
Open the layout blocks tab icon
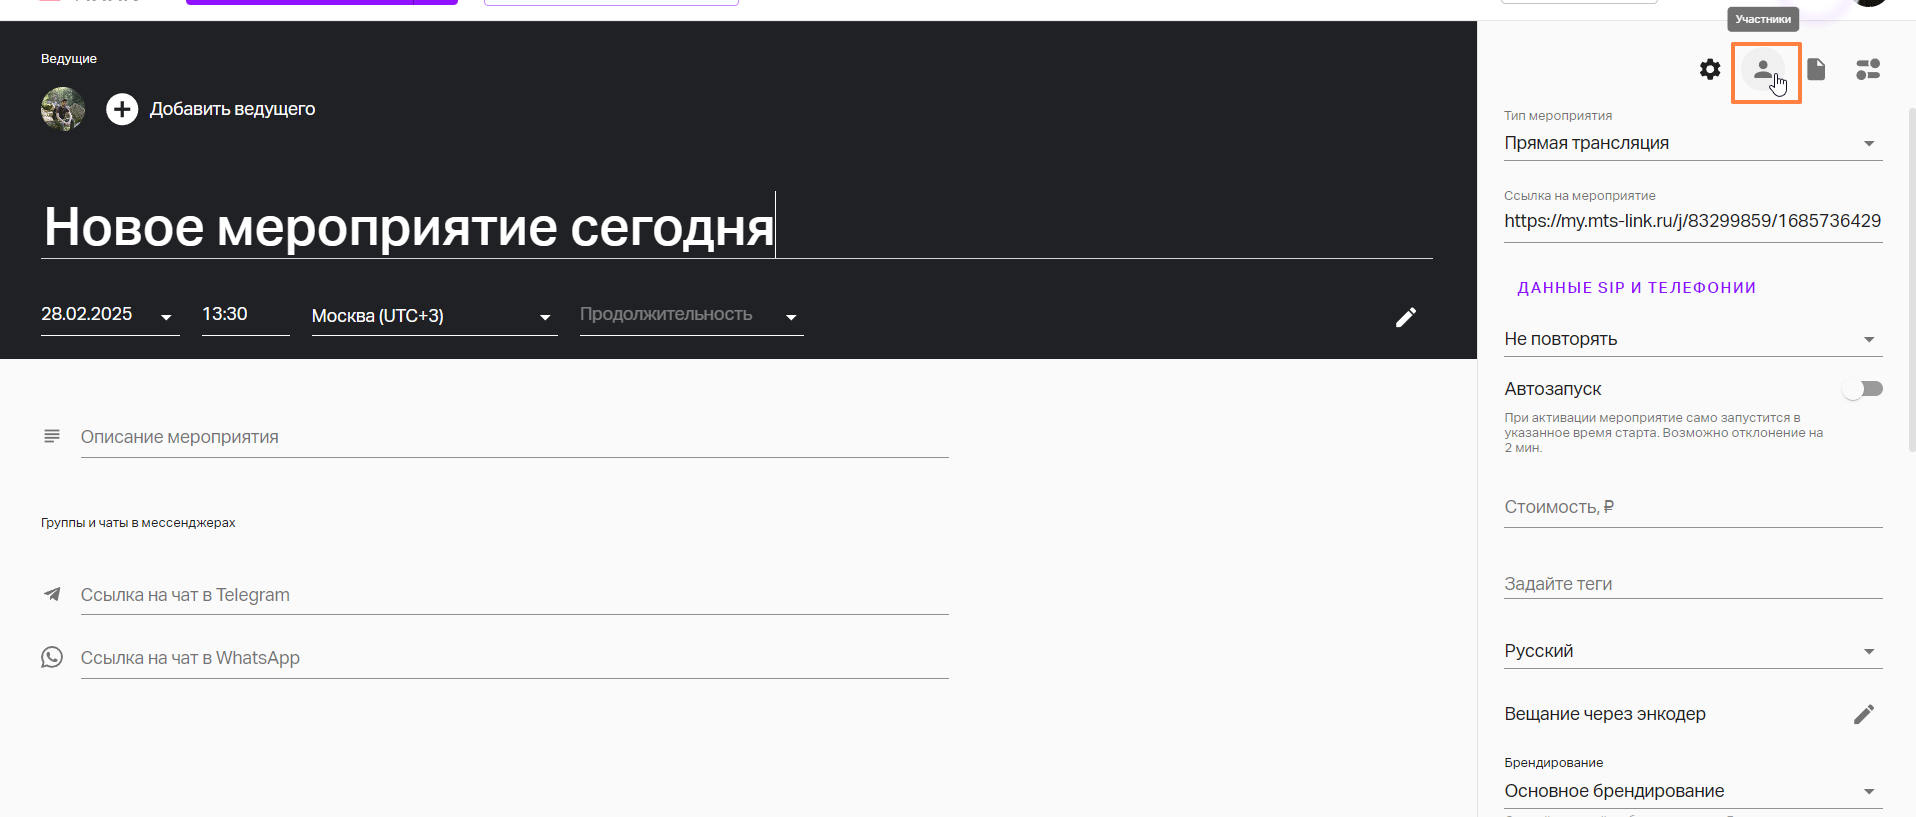pyautogui.click(x=1868, y=69)
